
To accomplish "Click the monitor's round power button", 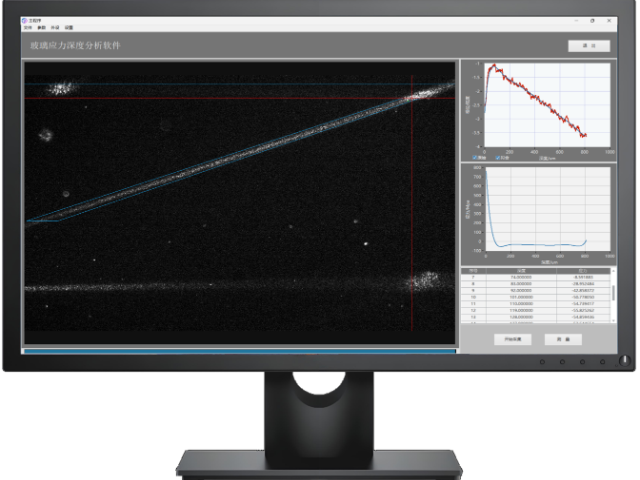I will (x=625, y=361).
